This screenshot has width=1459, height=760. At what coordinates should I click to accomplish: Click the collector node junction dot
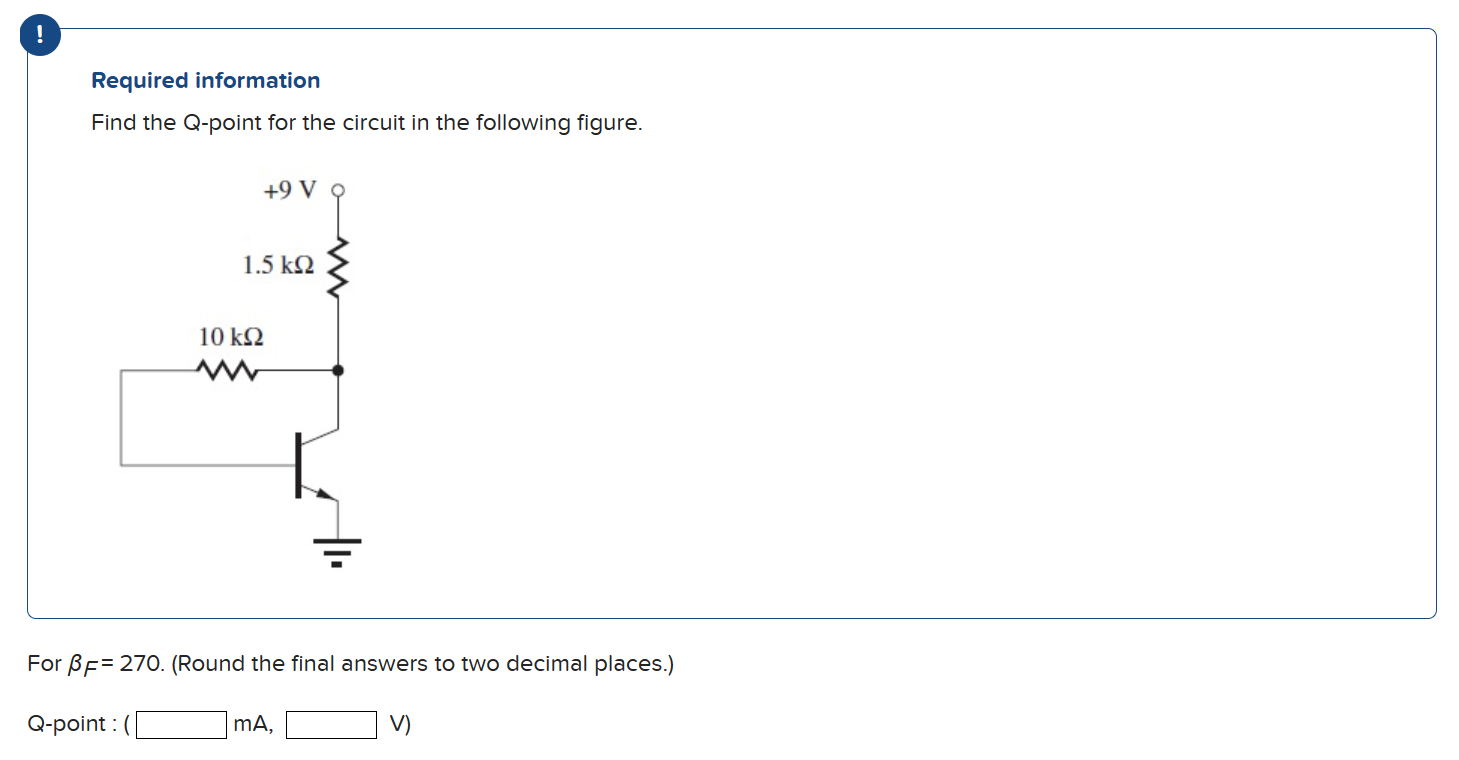337,369
